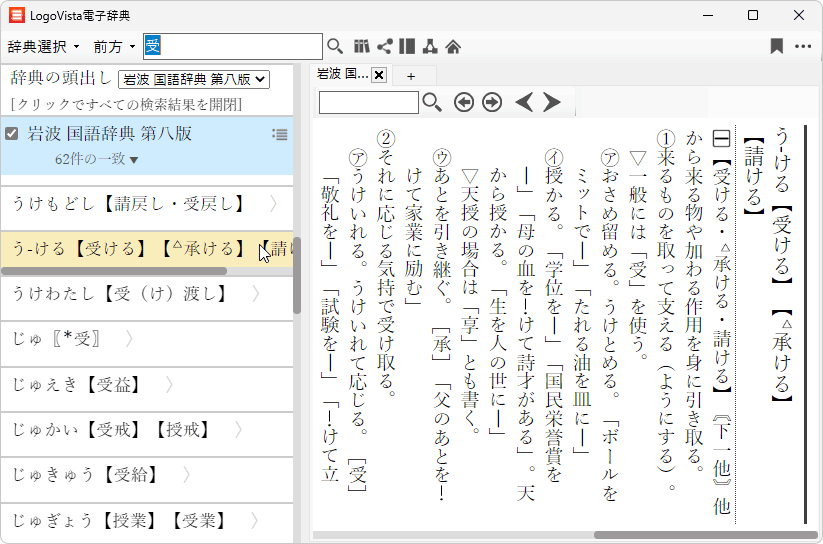823x544 pixels.
Task: Expand the 岩波 国語辞典 第八版 combo box
Action: 194,79
